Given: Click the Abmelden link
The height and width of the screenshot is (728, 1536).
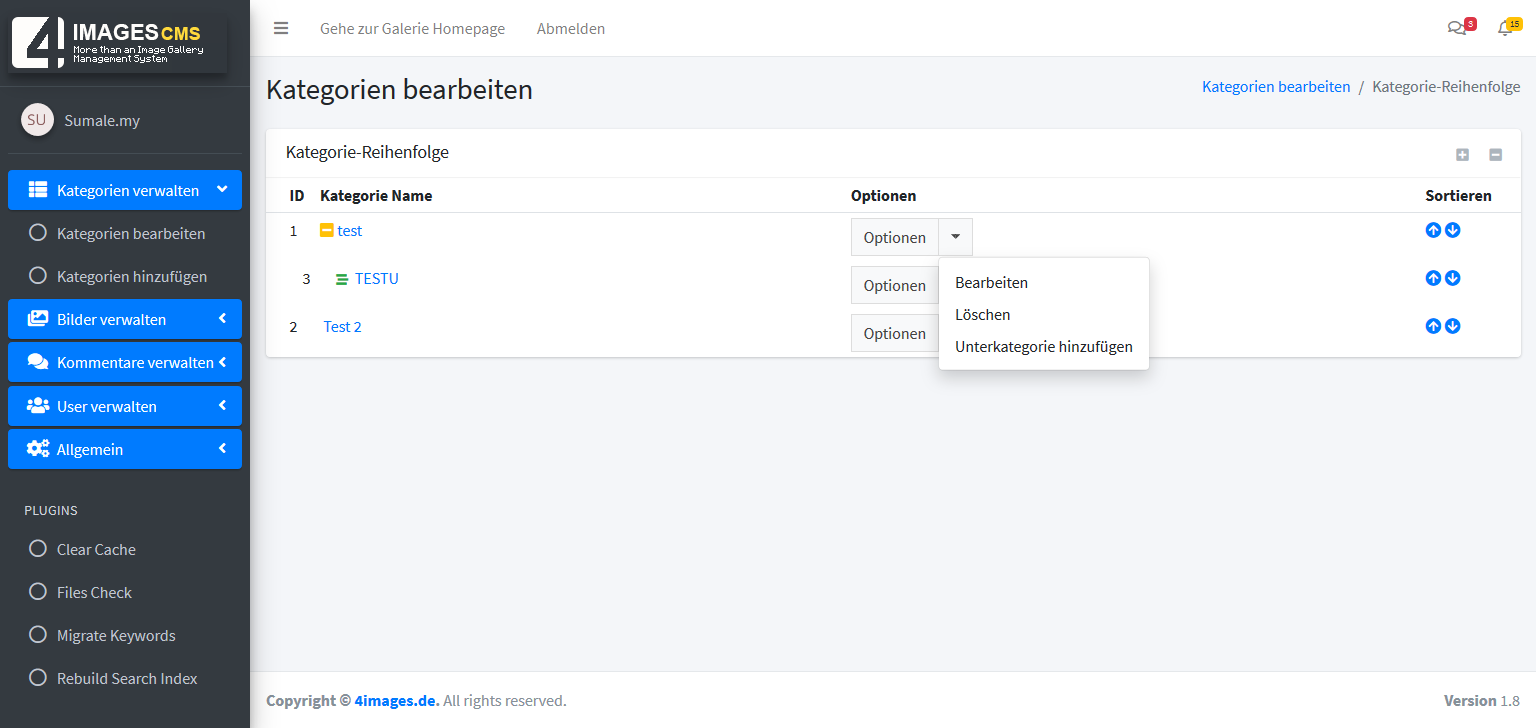Looking at the screenshot, I should click(571, 29).
